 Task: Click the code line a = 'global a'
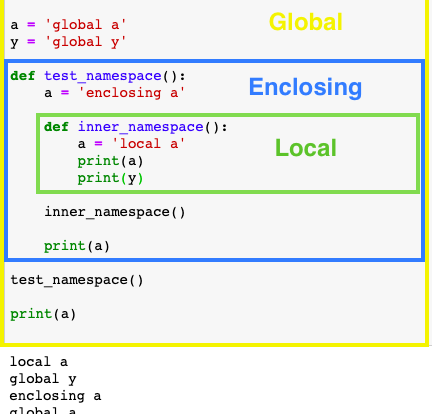click(68, 25)
